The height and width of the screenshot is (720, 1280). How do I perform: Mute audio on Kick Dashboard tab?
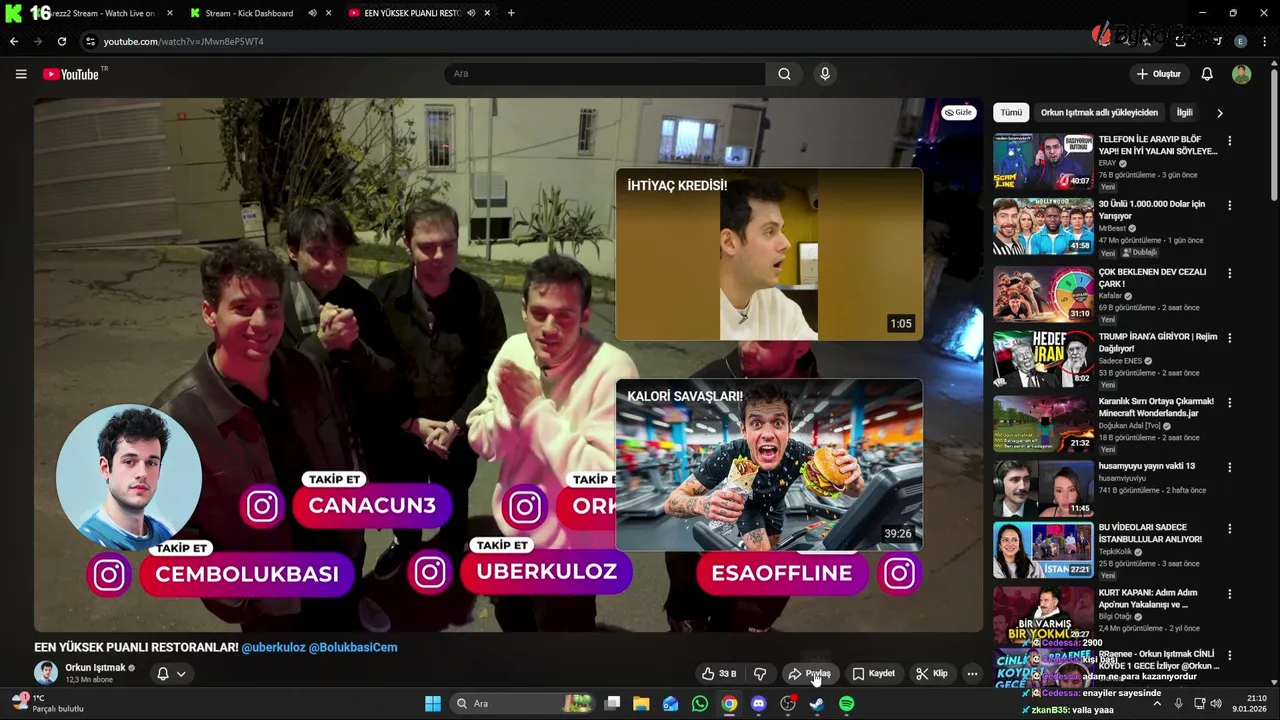pyautogui.click(x=312, y=13)
